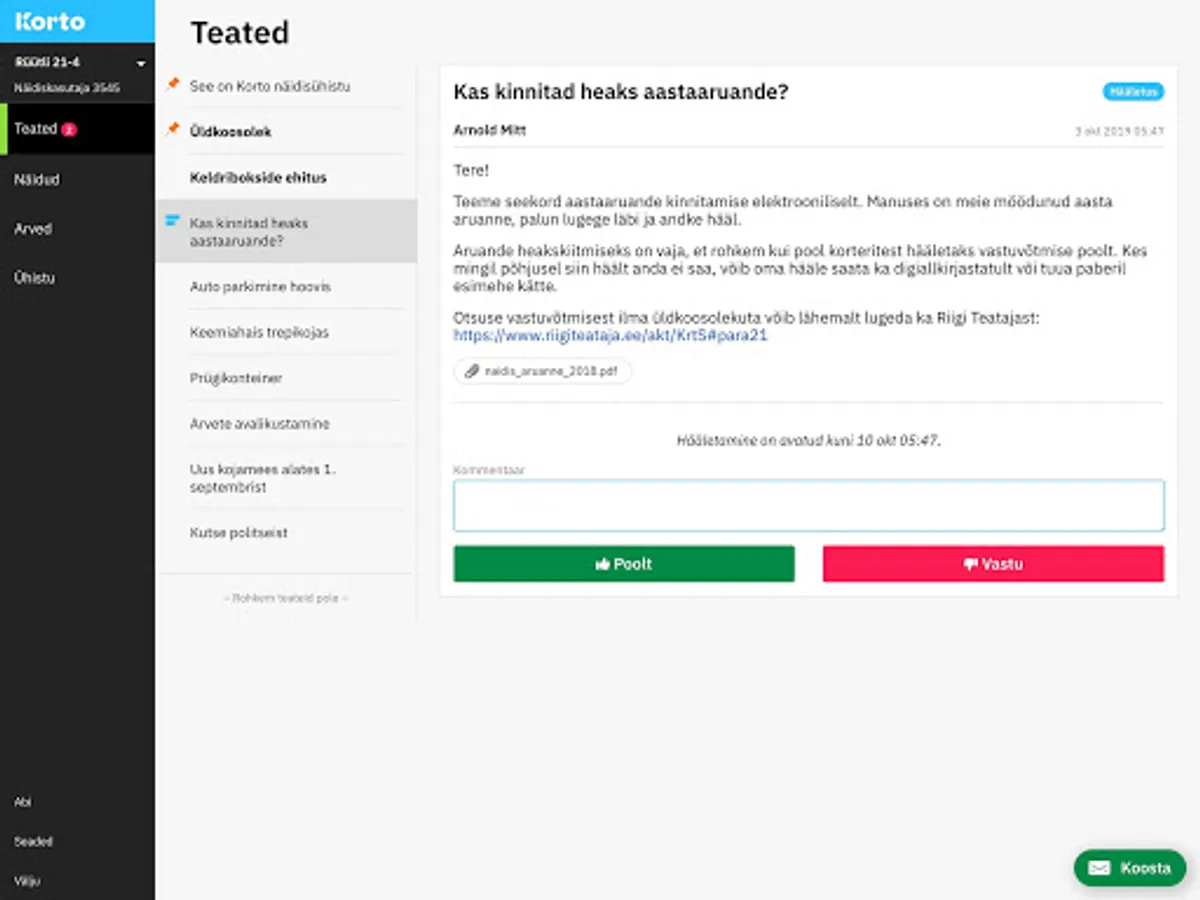Go to the Arved section
The height and width of the screenshot is (900, 1200).
(33, 229)
